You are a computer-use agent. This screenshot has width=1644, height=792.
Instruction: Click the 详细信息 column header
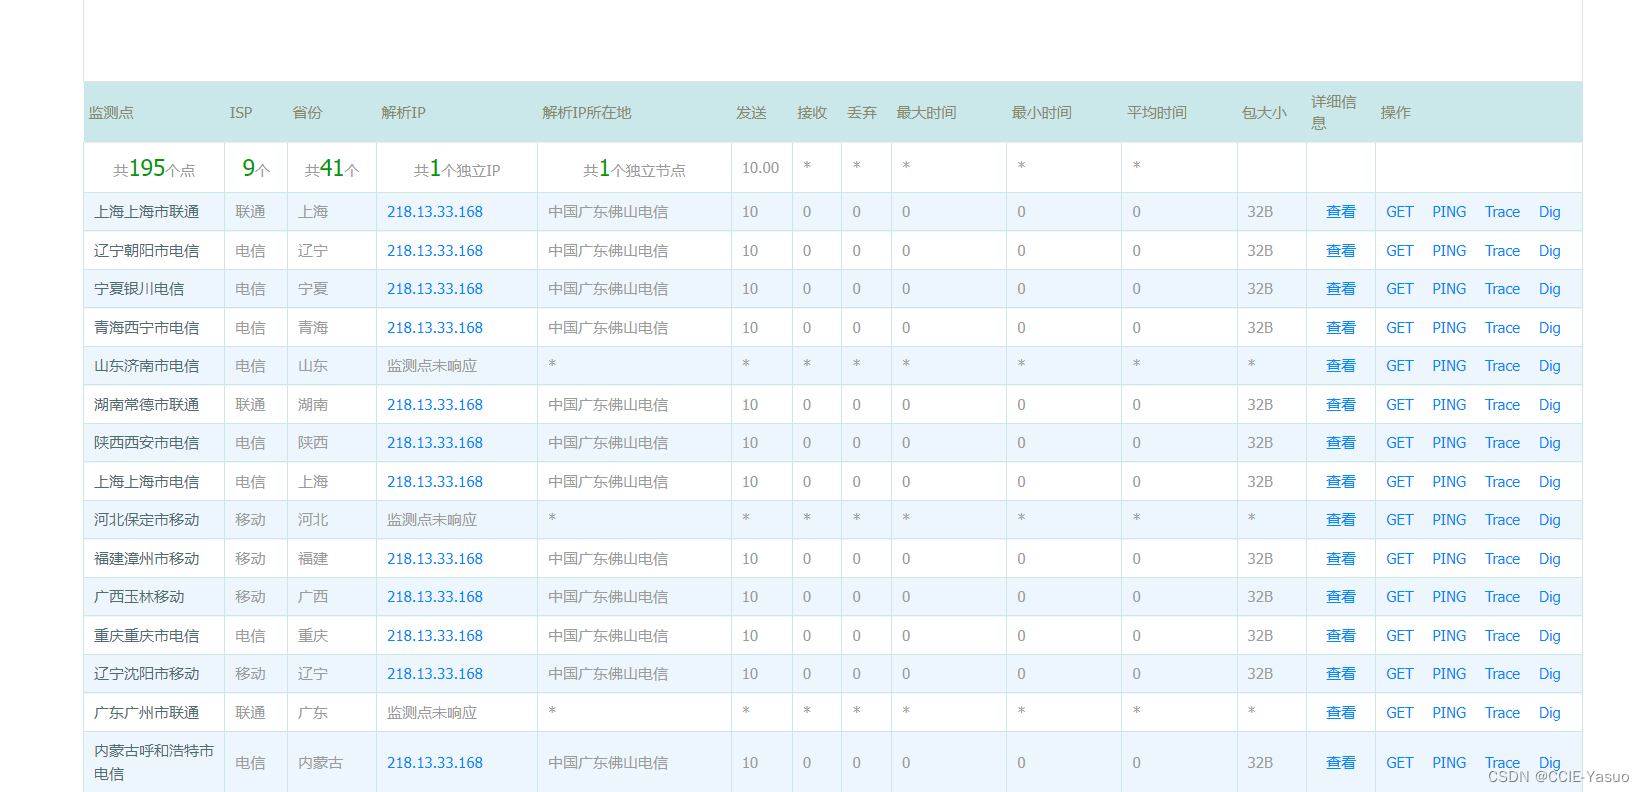1334,112
